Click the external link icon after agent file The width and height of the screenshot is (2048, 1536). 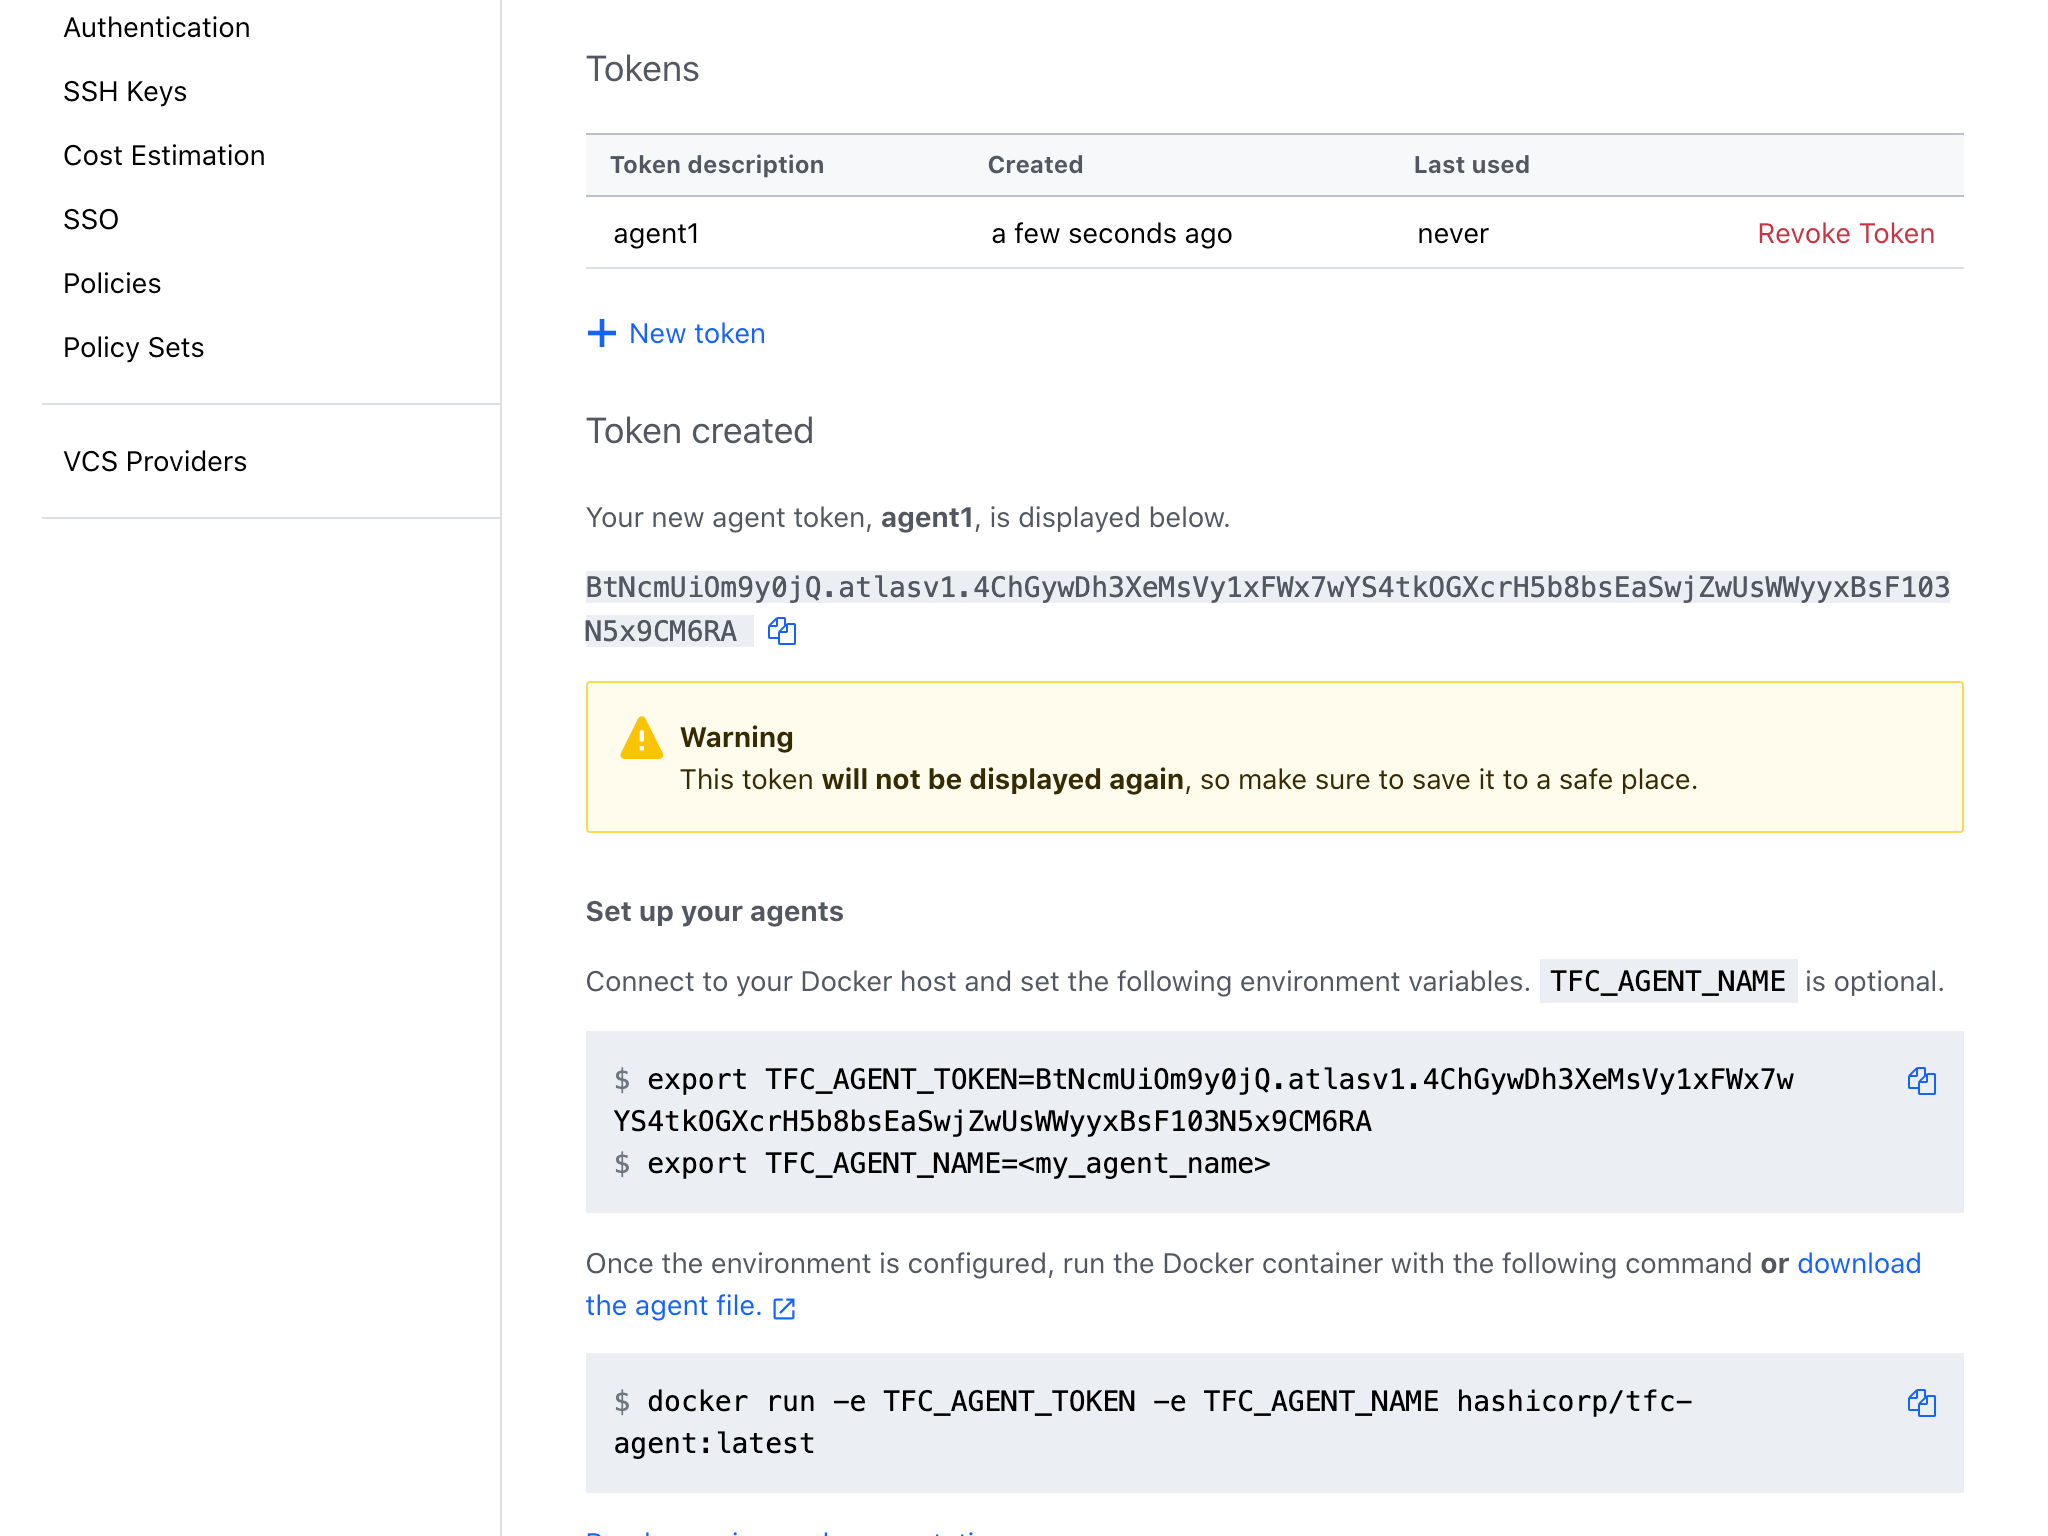785,1308
